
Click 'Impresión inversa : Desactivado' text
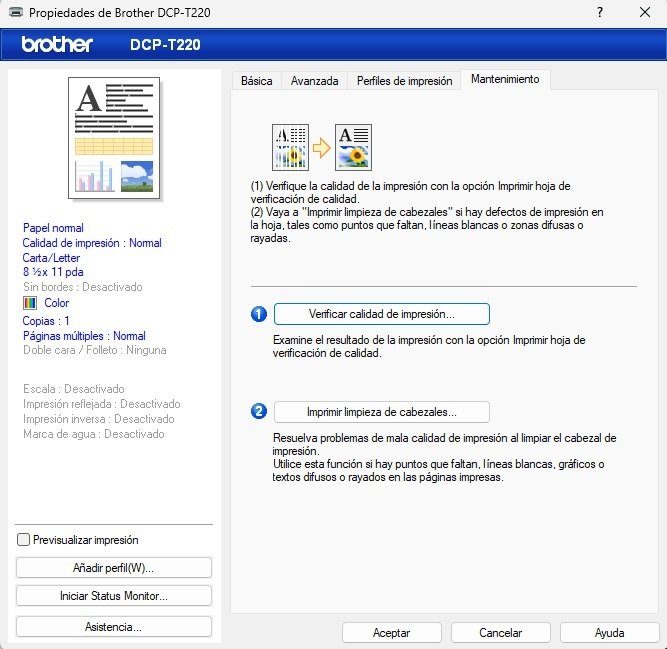click(99, 419)
